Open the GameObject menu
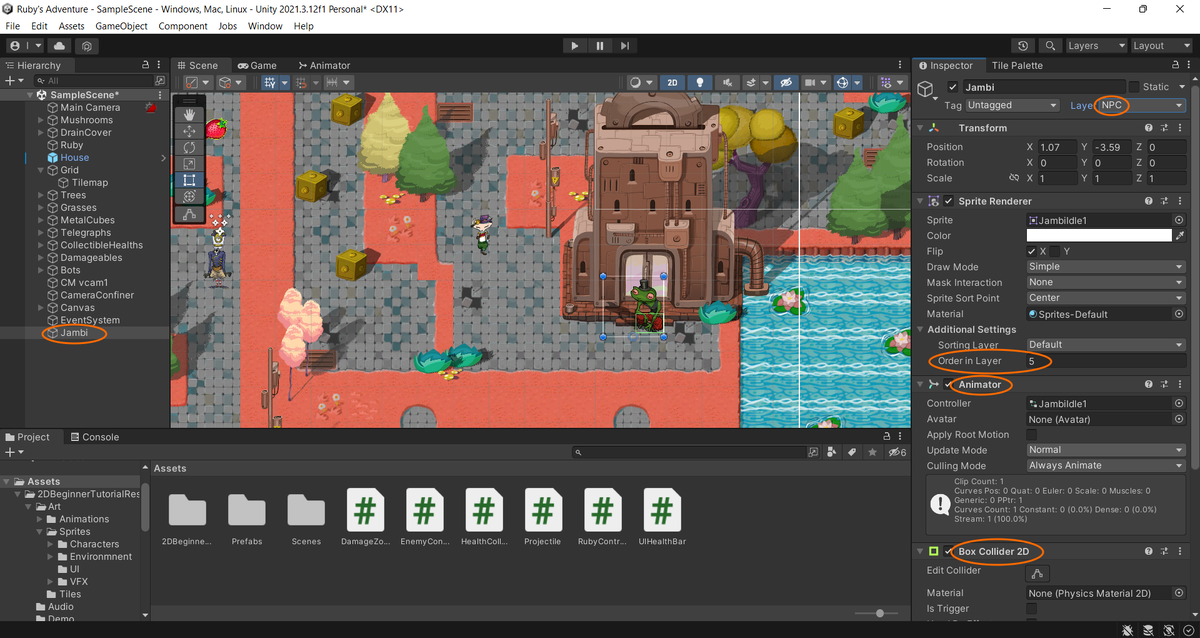The width and height of the screenshot is (1200, 638). pyautogui.click(x=120, y=26)
